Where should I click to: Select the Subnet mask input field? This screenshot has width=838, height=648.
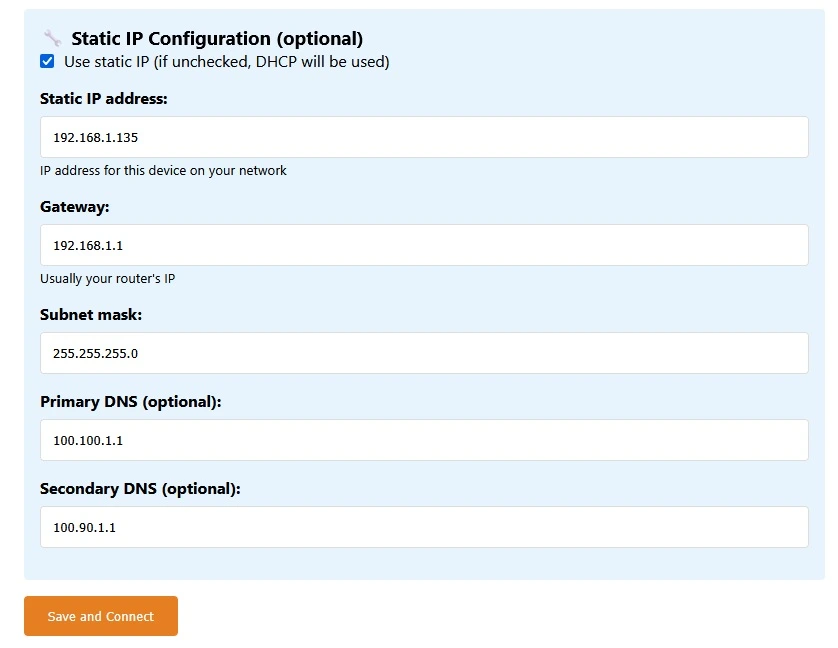tap(424, 353)
